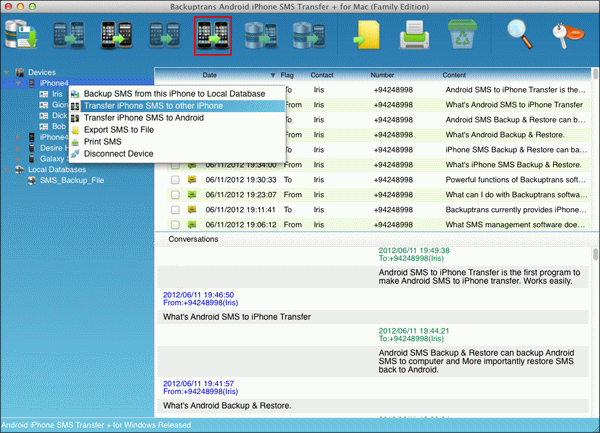Click the database to iPhone restore icon
This screenshot has height=433, width=600.
click(261, 35)
